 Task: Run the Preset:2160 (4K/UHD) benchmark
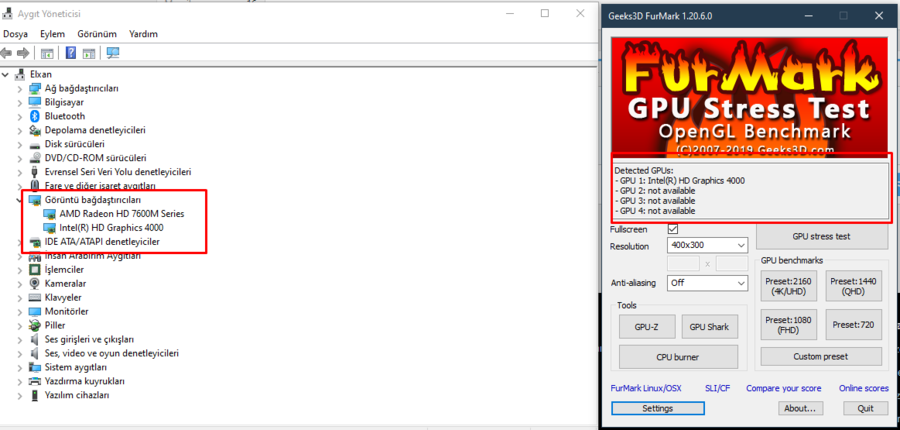pyautogui.click(x=789, y=286)
